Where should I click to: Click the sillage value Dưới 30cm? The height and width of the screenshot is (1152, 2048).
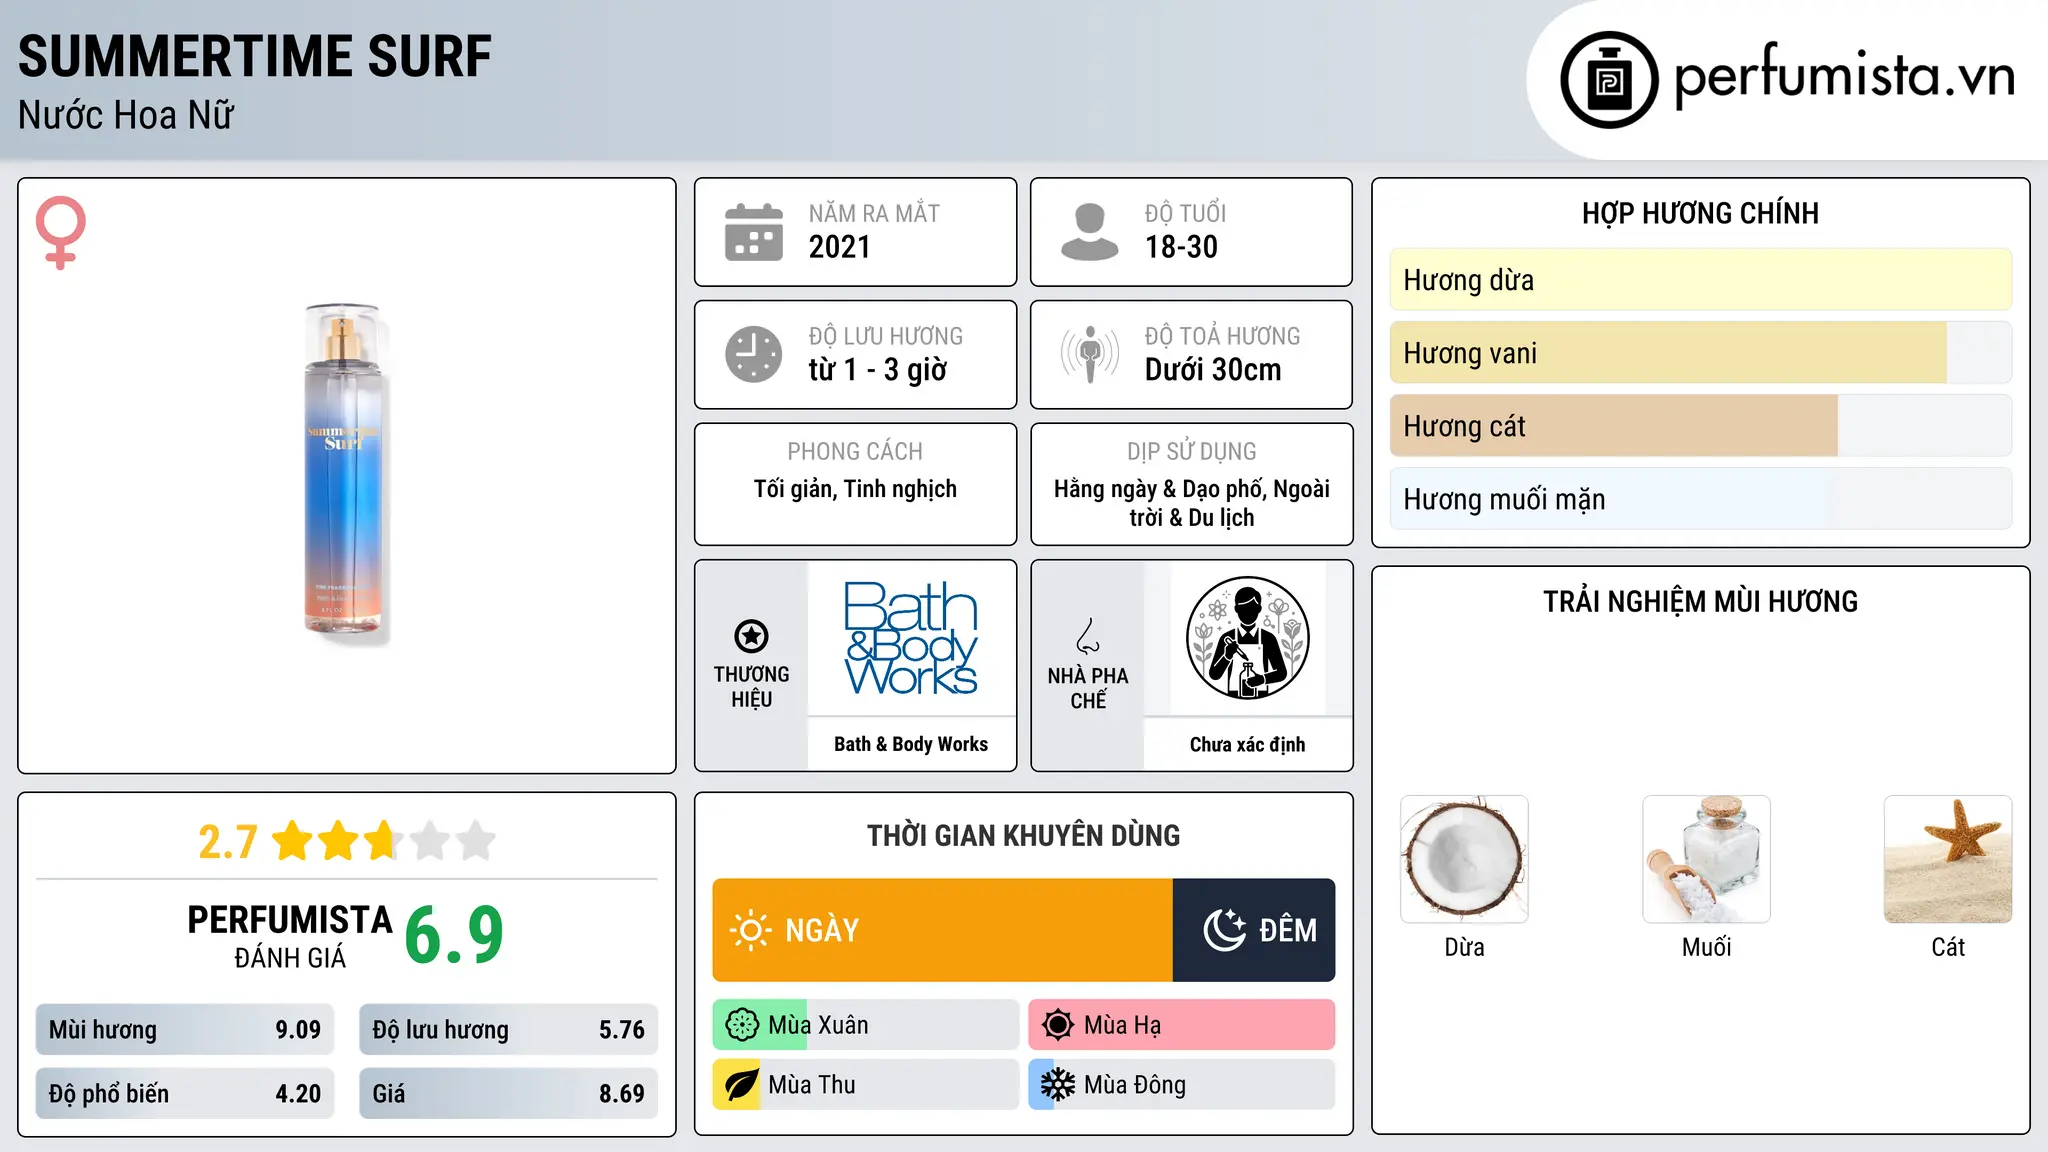coord(1213,370)
